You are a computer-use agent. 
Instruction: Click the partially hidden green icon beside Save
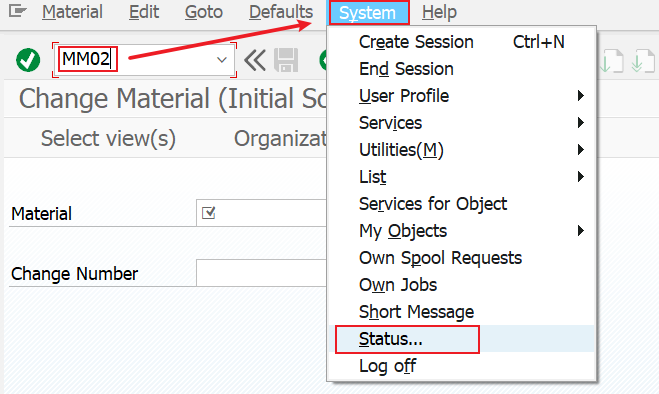coord(323,60)
